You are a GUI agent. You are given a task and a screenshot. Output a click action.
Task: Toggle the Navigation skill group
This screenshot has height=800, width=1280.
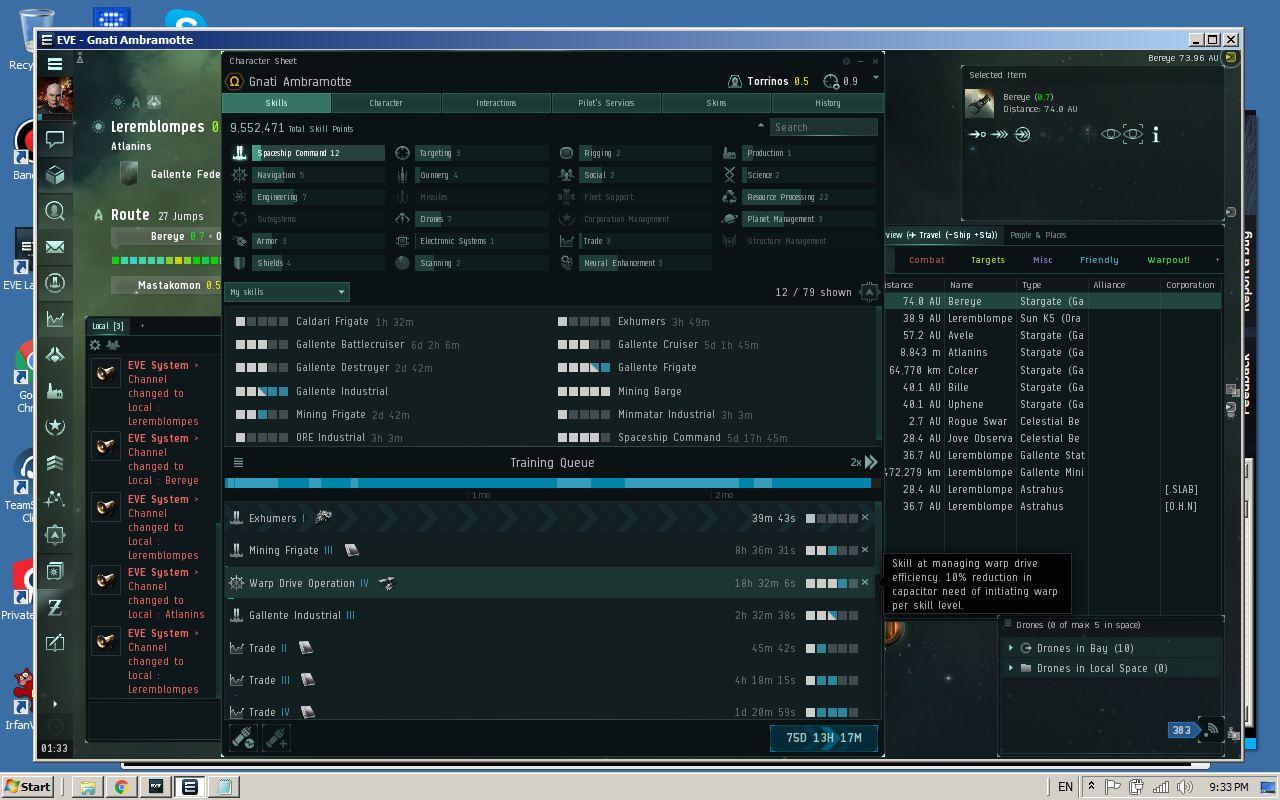click(x=308, y=175)
